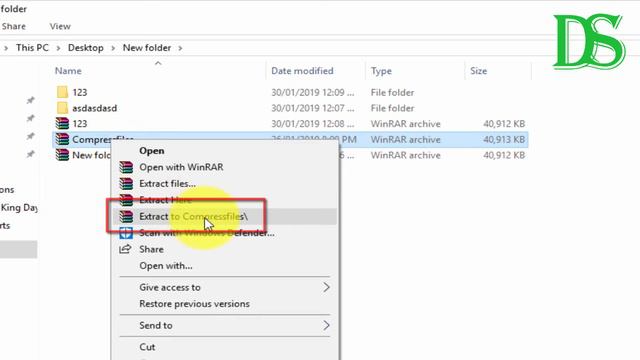The width and height of the screenshot is (640, 360).
Task: Click 40,913 KB size cell
Action: 504,140
